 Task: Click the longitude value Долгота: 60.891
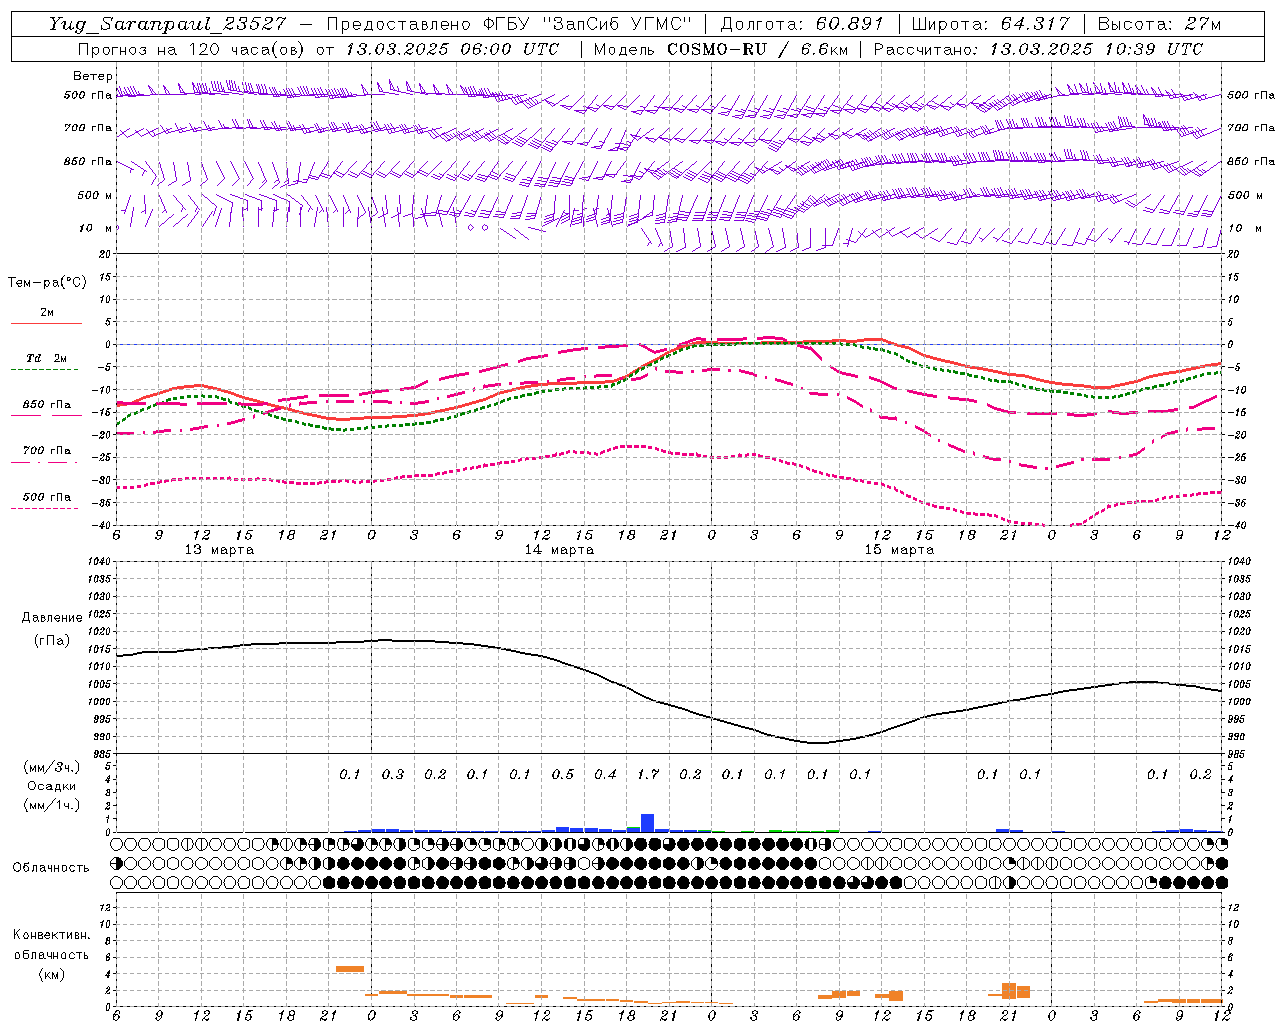[x=802, y=24]
